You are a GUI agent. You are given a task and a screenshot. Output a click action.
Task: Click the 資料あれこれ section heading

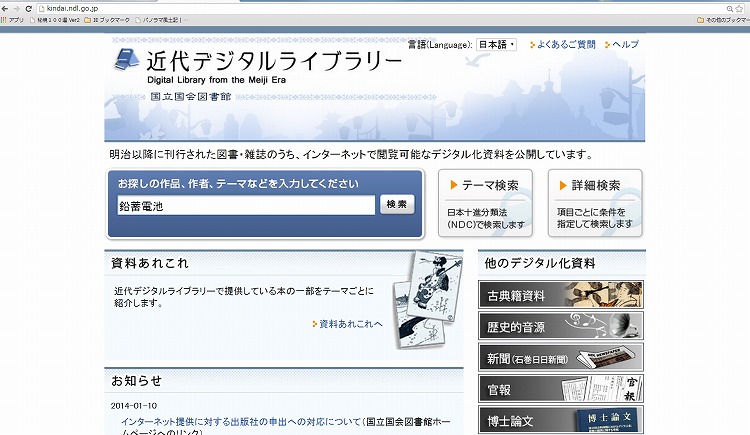(x=150, y=263)
